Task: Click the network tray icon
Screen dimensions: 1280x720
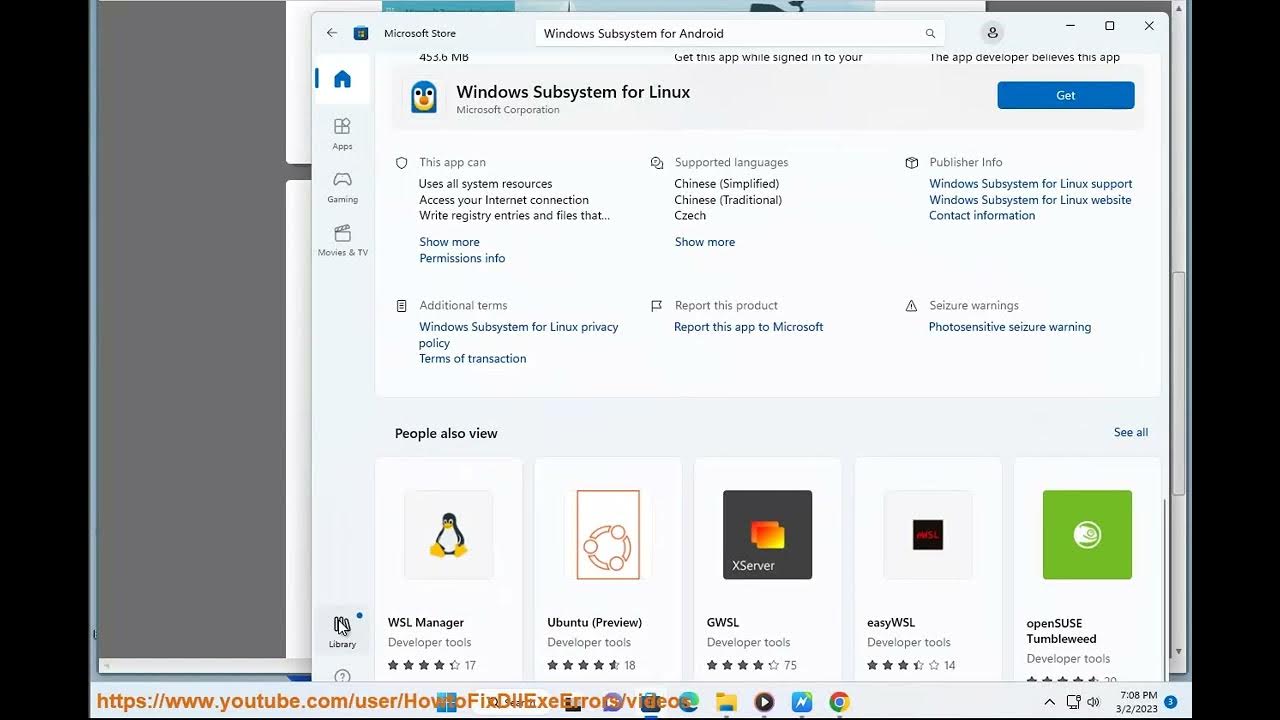Action: coord(1073,702)
